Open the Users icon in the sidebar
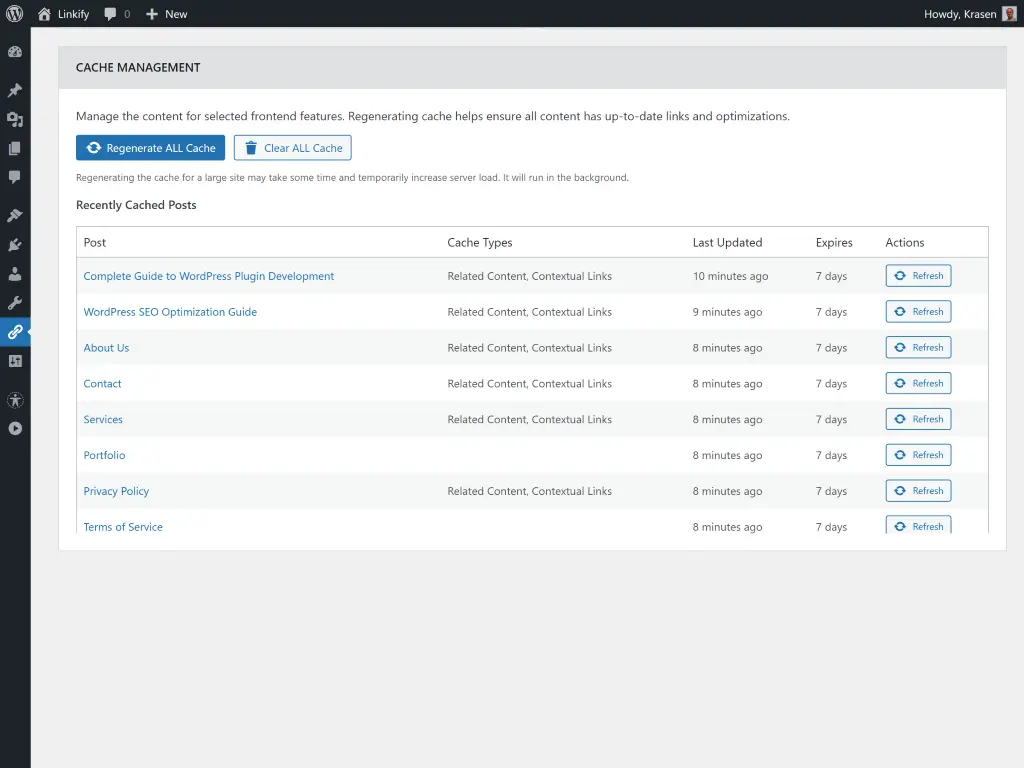Image resolution: width=1024 pixels, height=768 pixels. (15, 273)
